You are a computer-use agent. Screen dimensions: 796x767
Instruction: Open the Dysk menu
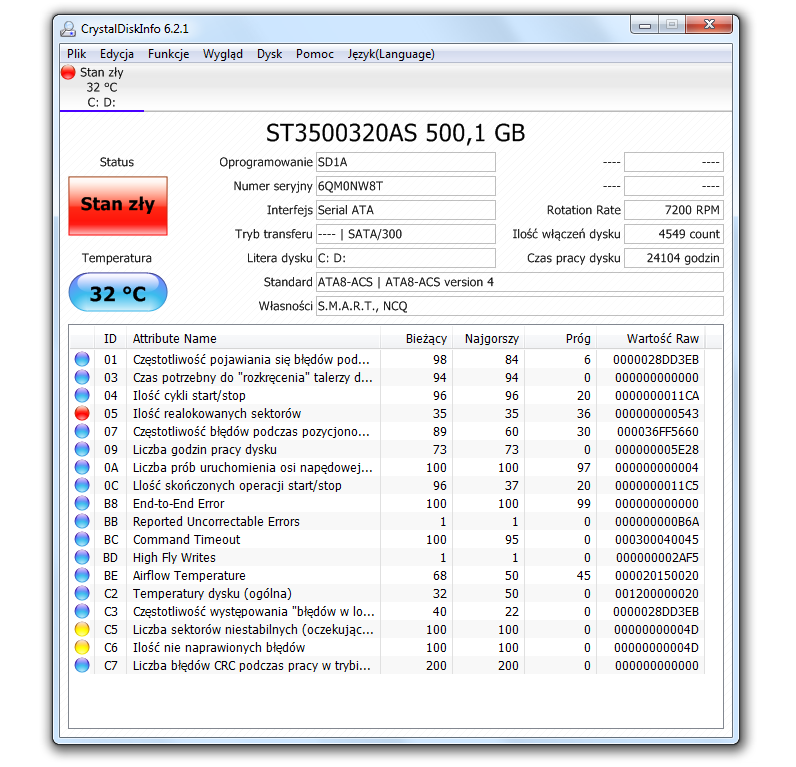pyautogui.click(x=270, y=54)
